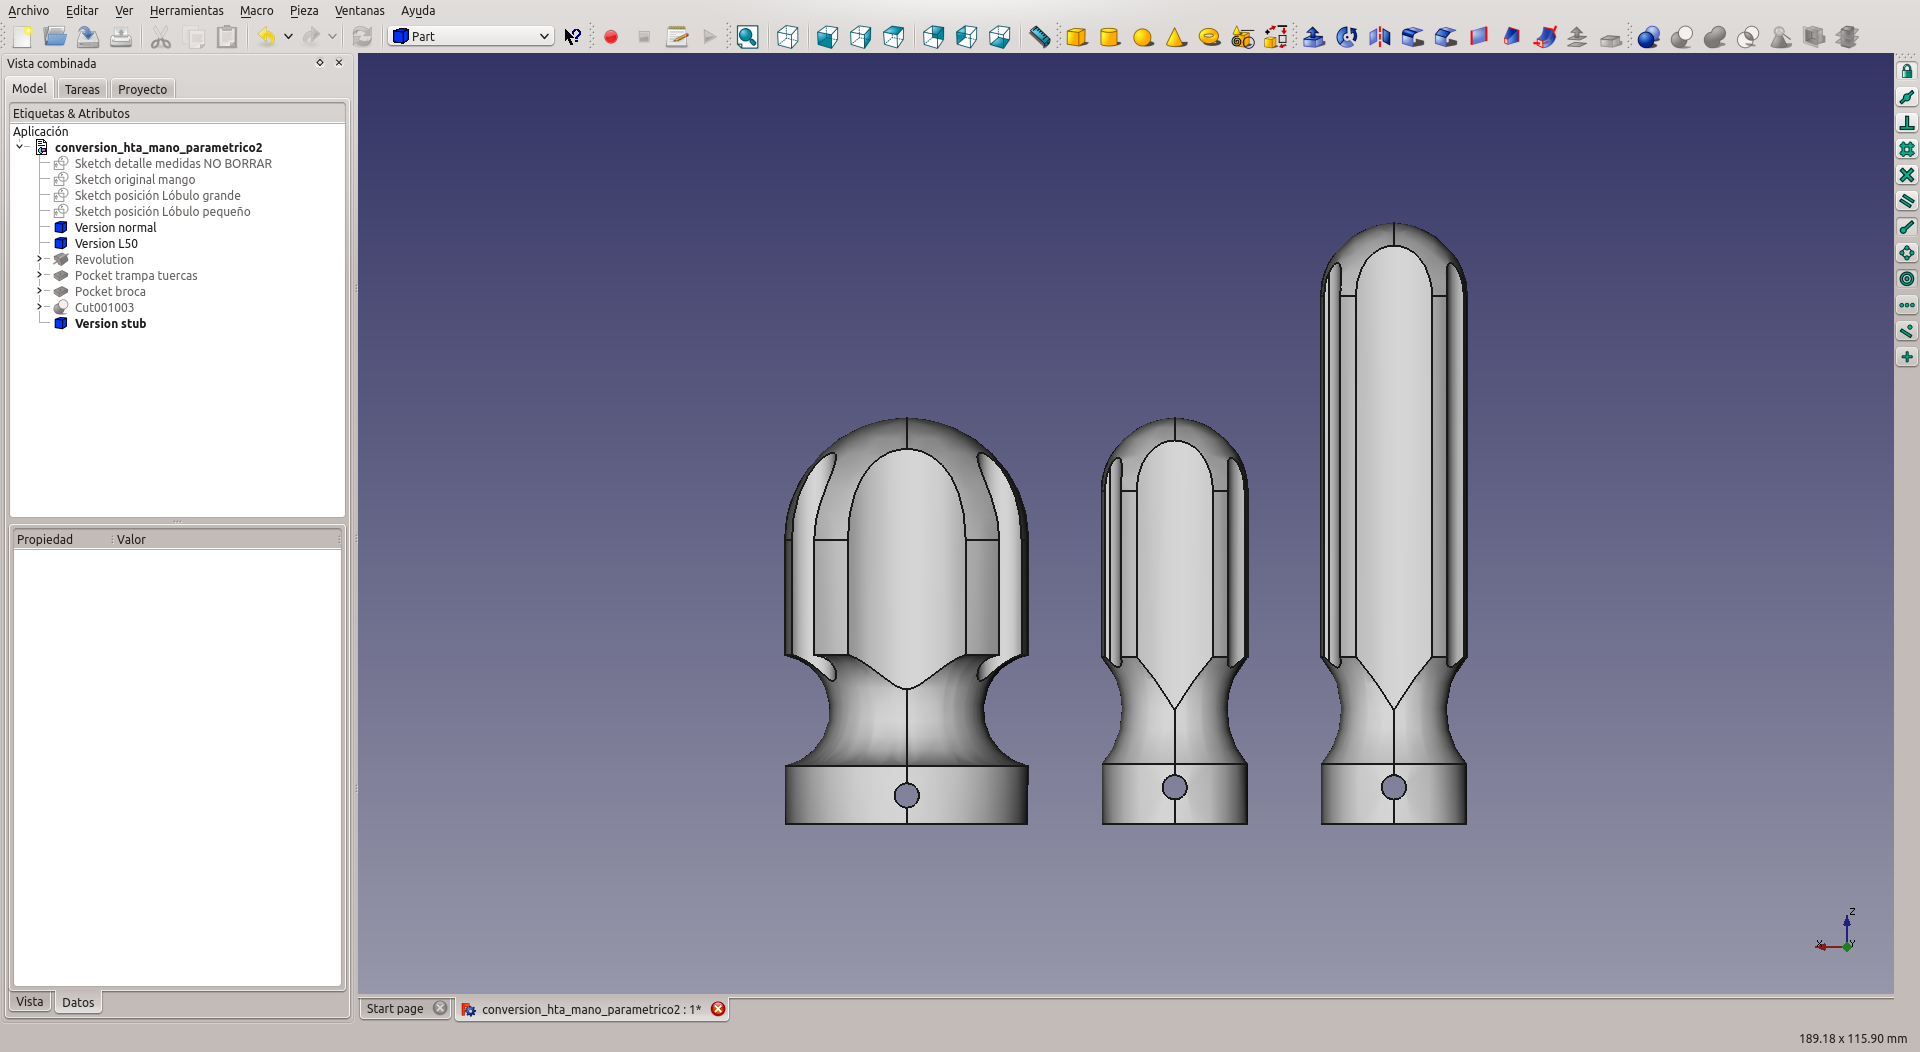The width and height of the screenshot is (1920, 1052).
Task: Open parametric primitives creation tool
Action: tap(1242, 37)
